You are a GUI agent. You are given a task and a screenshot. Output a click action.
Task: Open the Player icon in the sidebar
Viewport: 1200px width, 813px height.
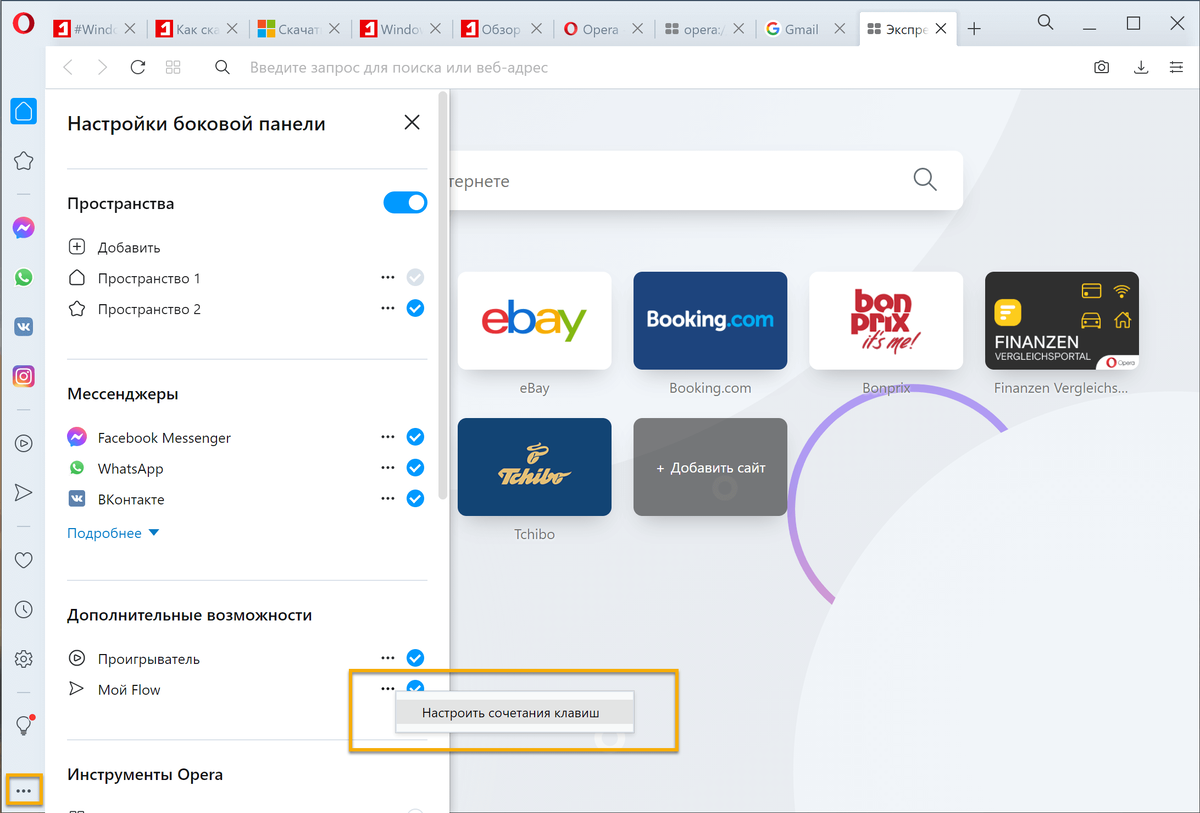click(24, 443)
